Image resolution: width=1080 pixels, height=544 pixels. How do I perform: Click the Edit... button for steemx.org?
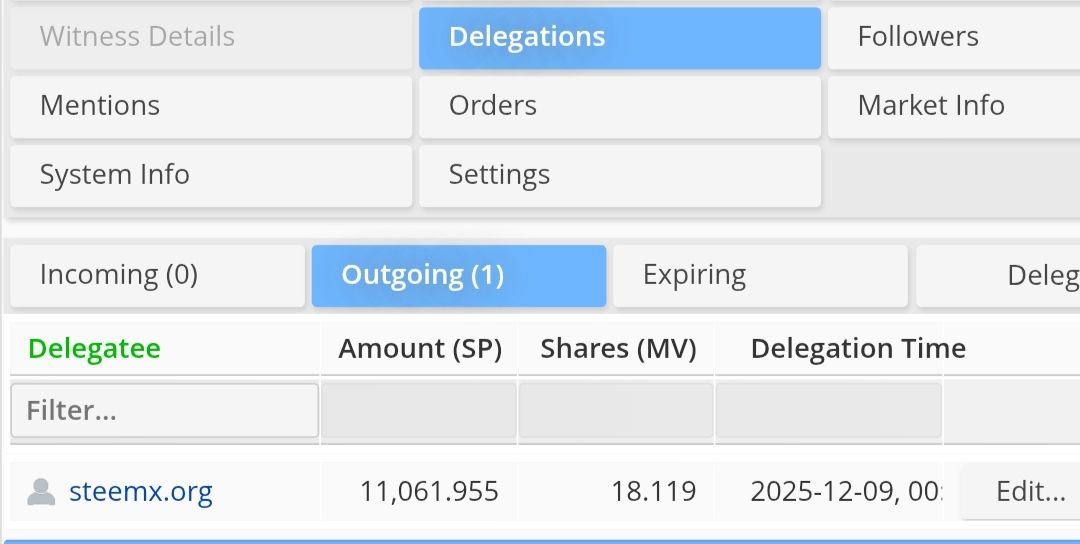[x=1021, y=492]
